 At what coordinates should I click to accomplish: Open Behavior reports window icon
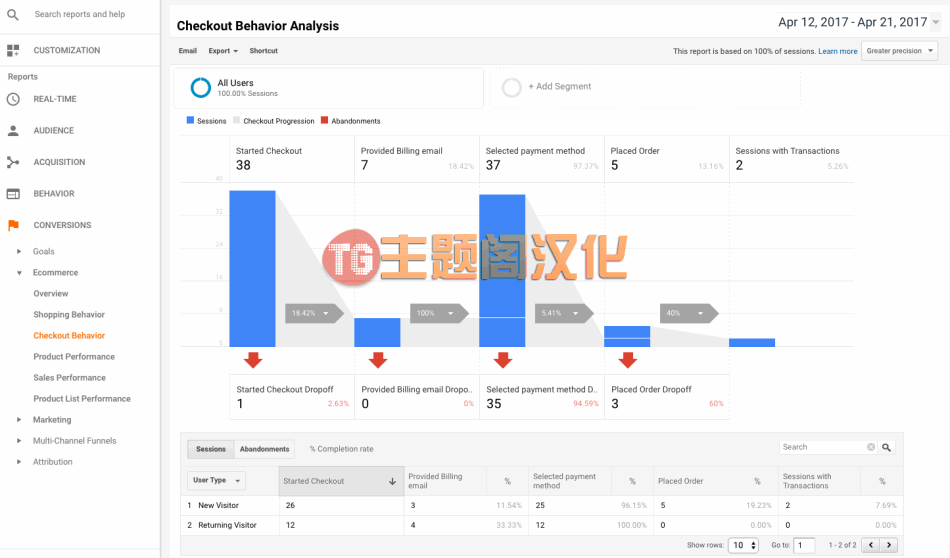tap(13, 194)
